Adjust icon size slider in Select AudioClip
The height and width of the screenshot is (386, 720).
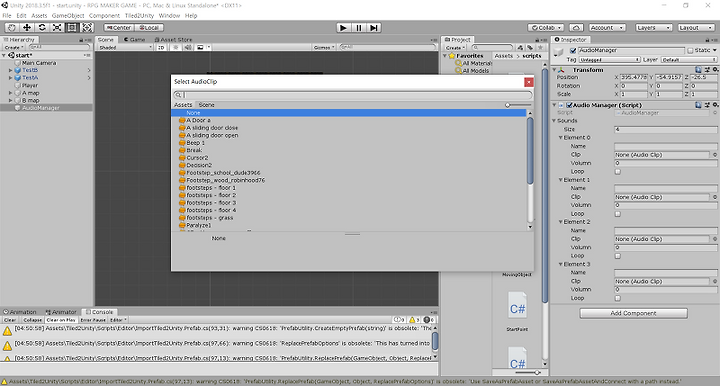[518, 105]
